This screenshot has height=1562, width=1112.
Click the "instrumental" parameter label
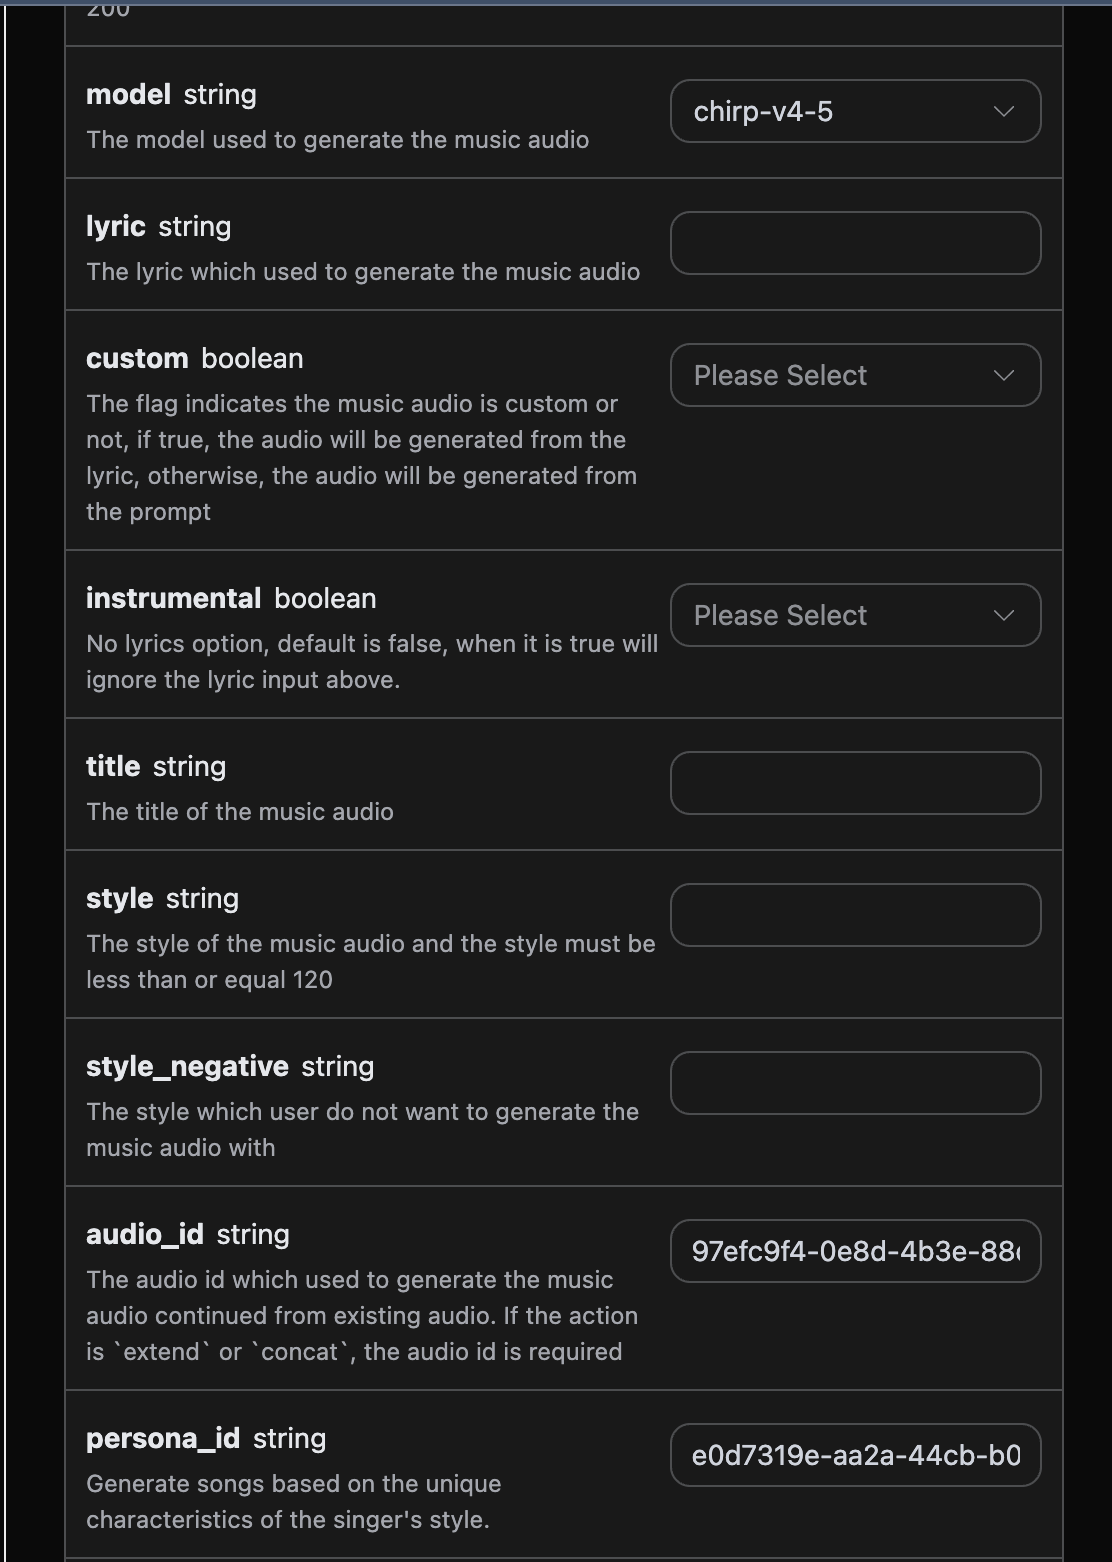173,599
